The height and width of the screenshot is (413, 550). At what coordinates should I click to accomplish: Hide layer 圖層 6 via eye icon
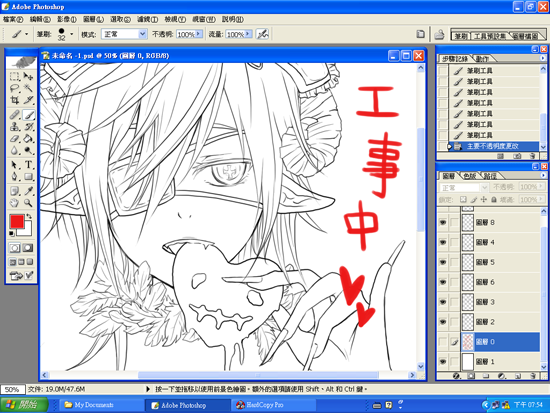[x=443, y=282]
